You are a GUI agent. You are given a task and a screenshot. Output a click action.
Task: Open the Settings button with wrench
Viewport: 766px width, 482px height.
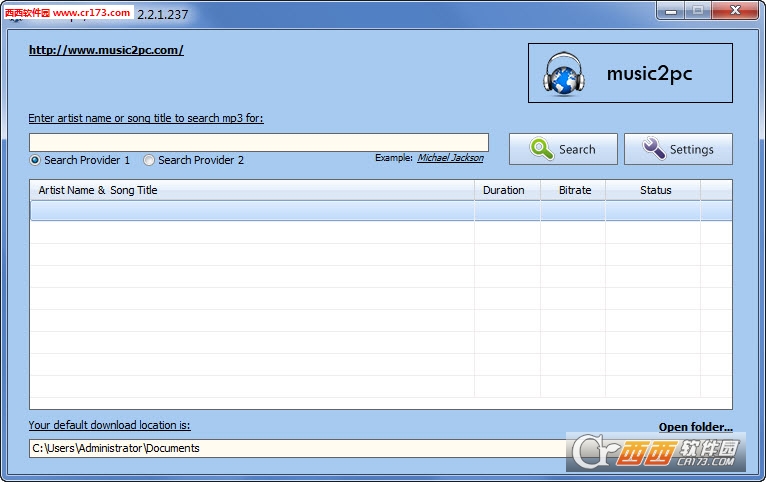pyautogui.click(x=678, y=149)
